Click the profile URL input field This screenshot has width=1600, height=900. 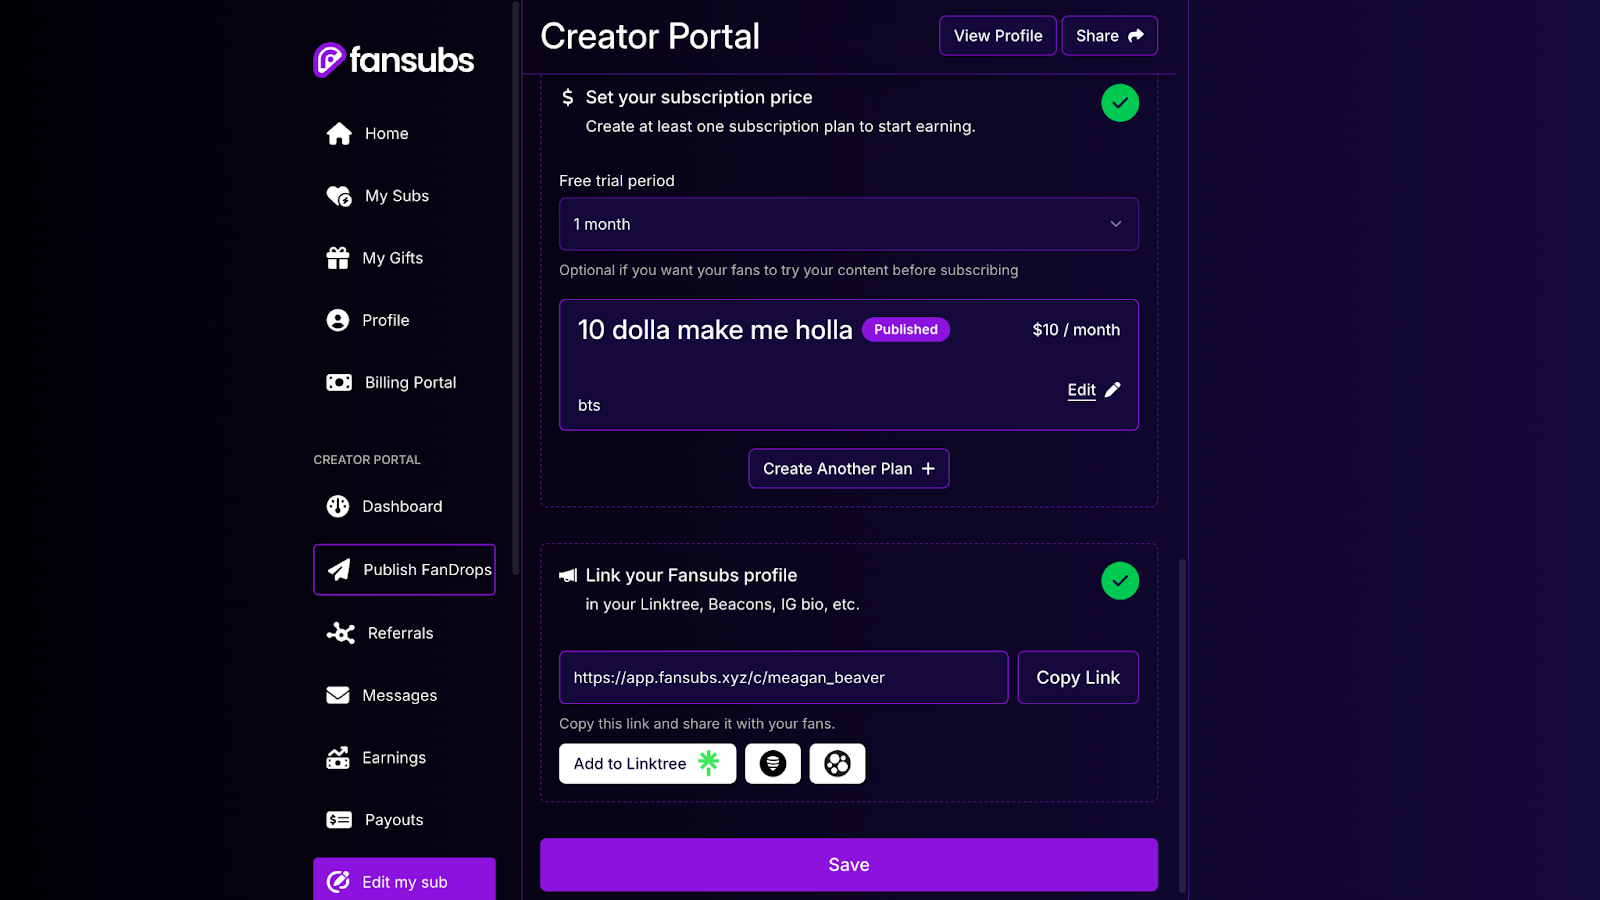[x=783, y=677]
